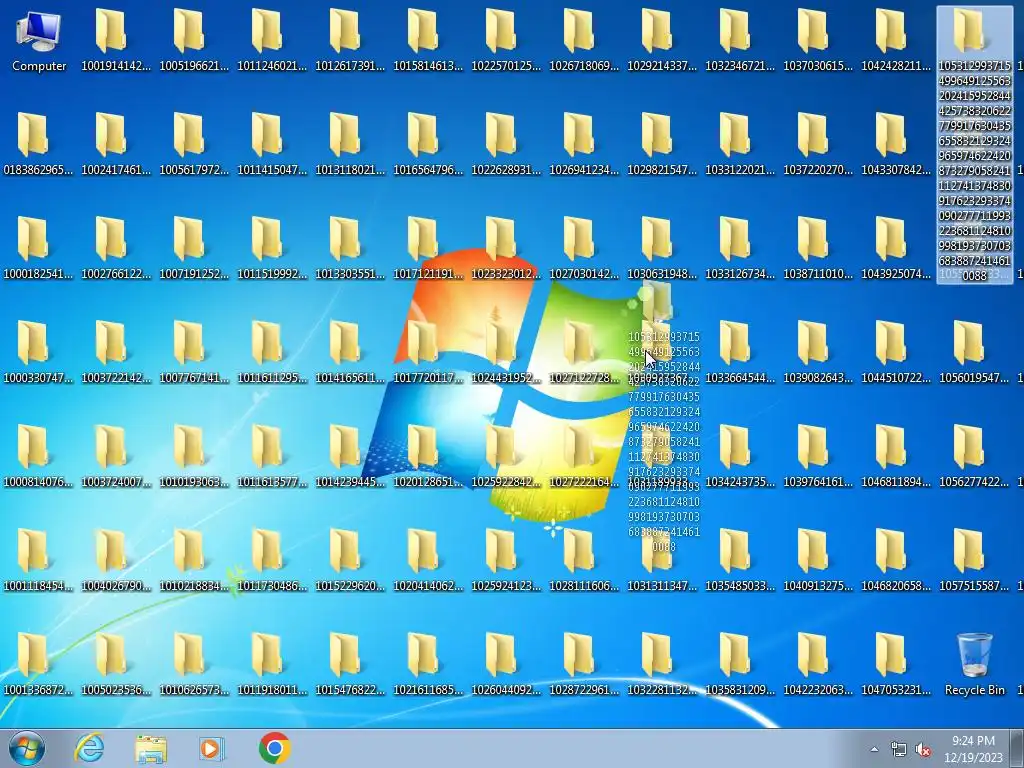This screenshot has width=1024, height=768.
Task: Select folder 1007191252...
Action: [194, 248]
